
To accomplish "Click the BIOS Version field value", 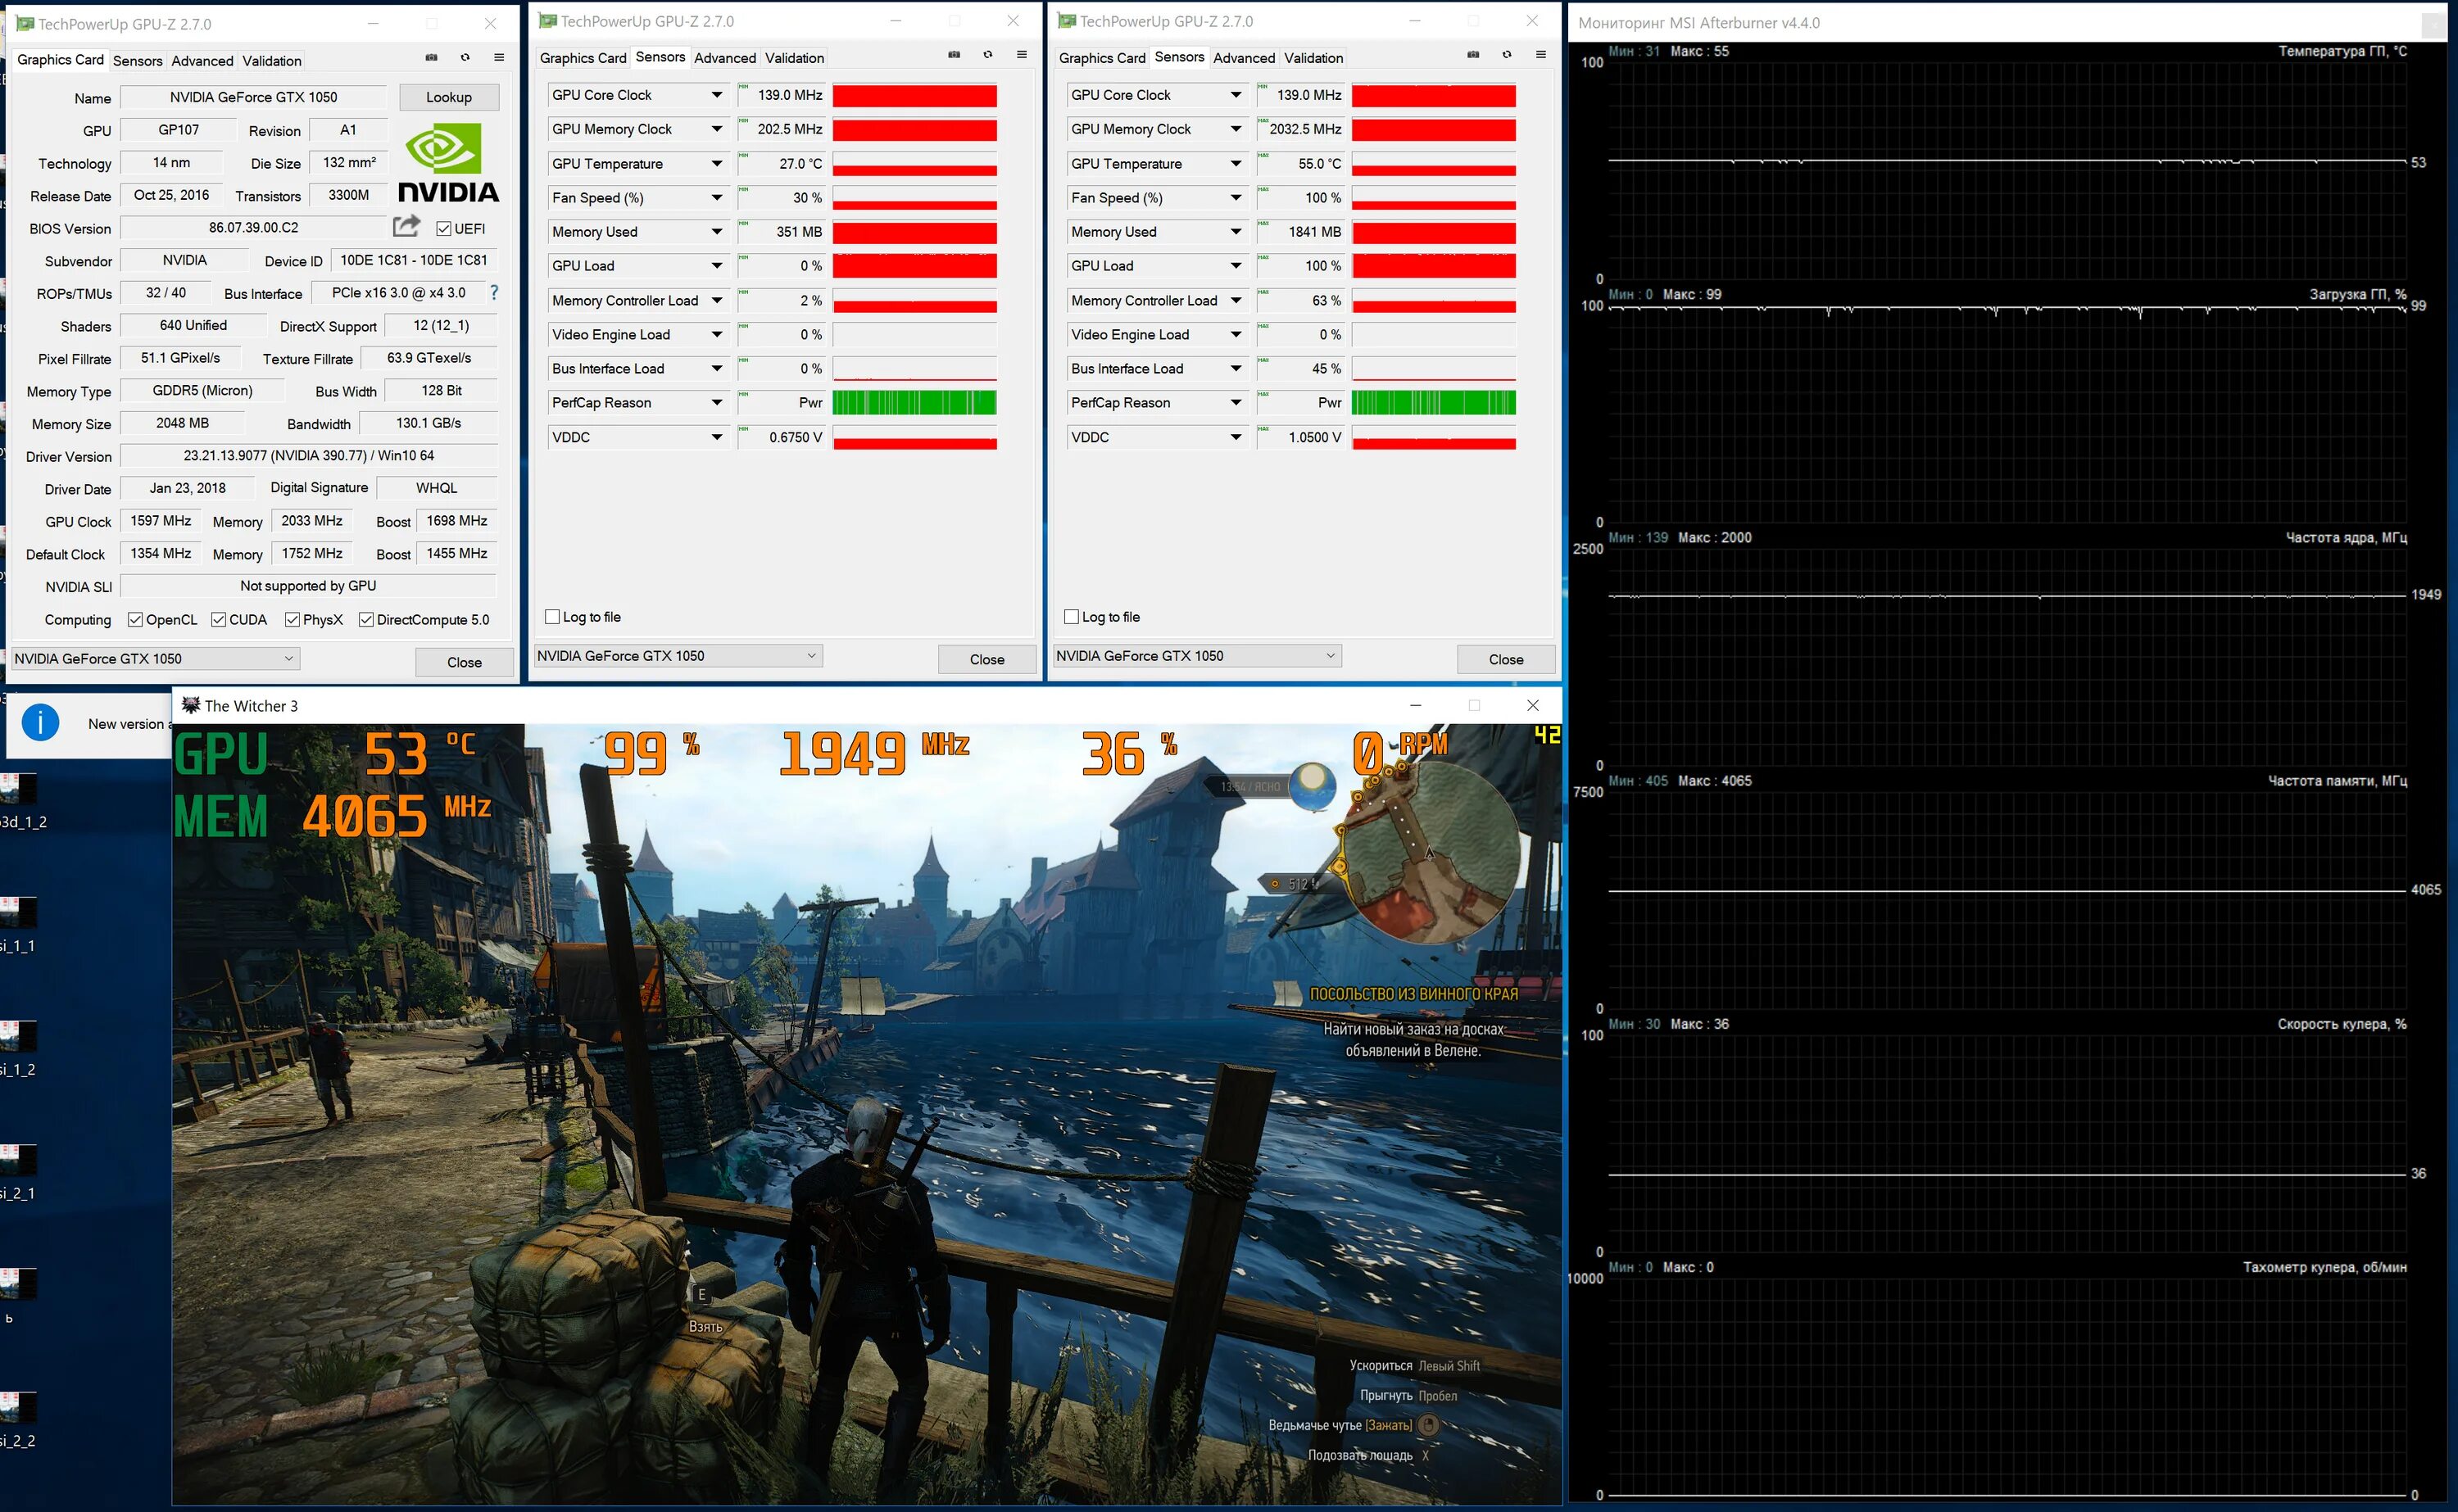I will tap(253, 228).
